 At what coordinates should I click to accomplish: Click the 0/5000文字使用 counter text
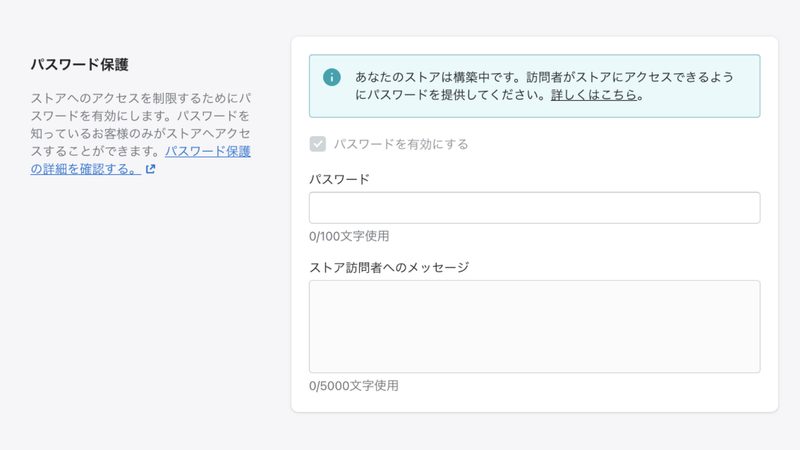tap(354, 386)
